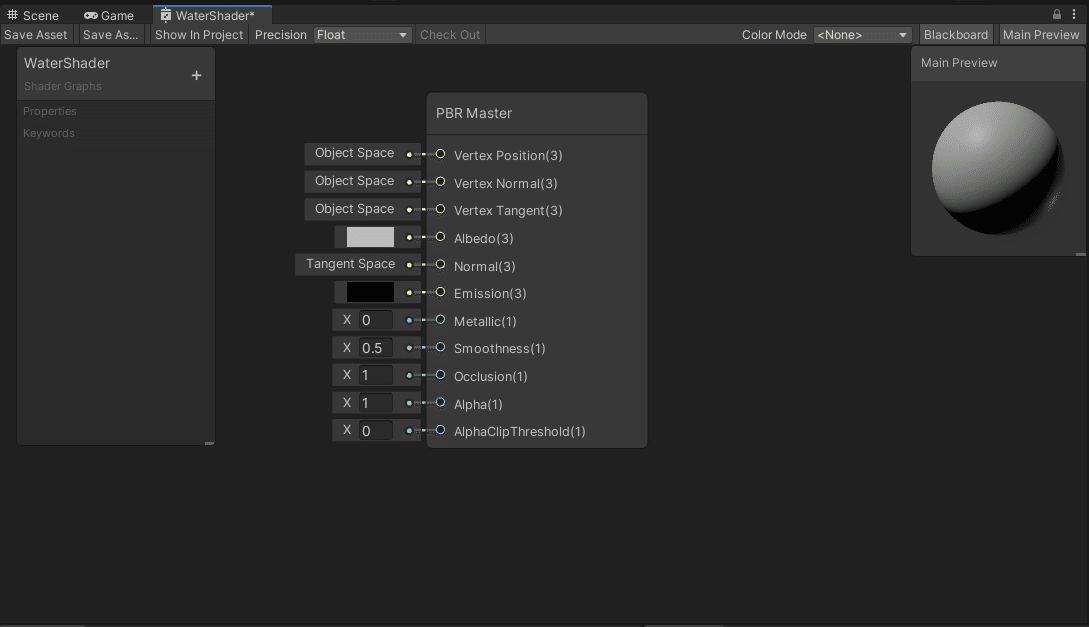Click the AlphaClipThreshold input port
The image size is (1089, 627).
click(x=440, y=430)
